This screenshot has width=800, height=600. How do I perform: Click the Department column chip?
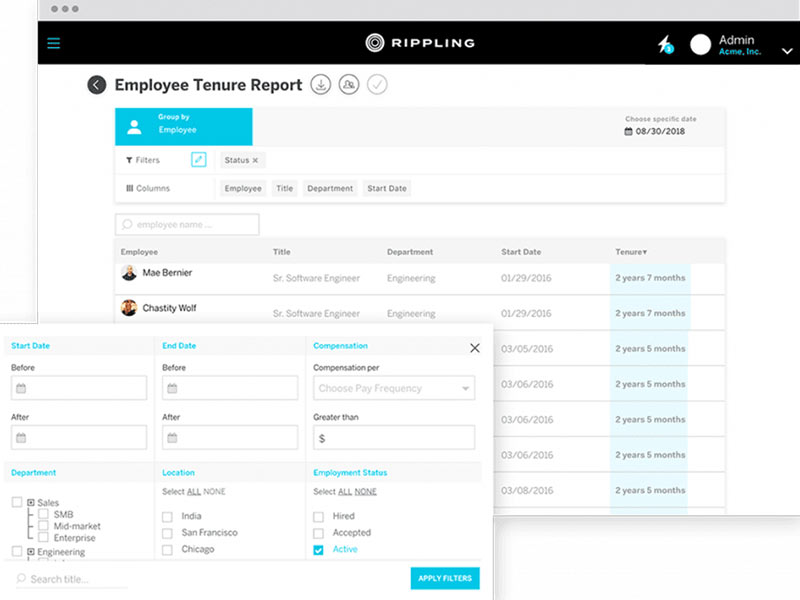330,188
